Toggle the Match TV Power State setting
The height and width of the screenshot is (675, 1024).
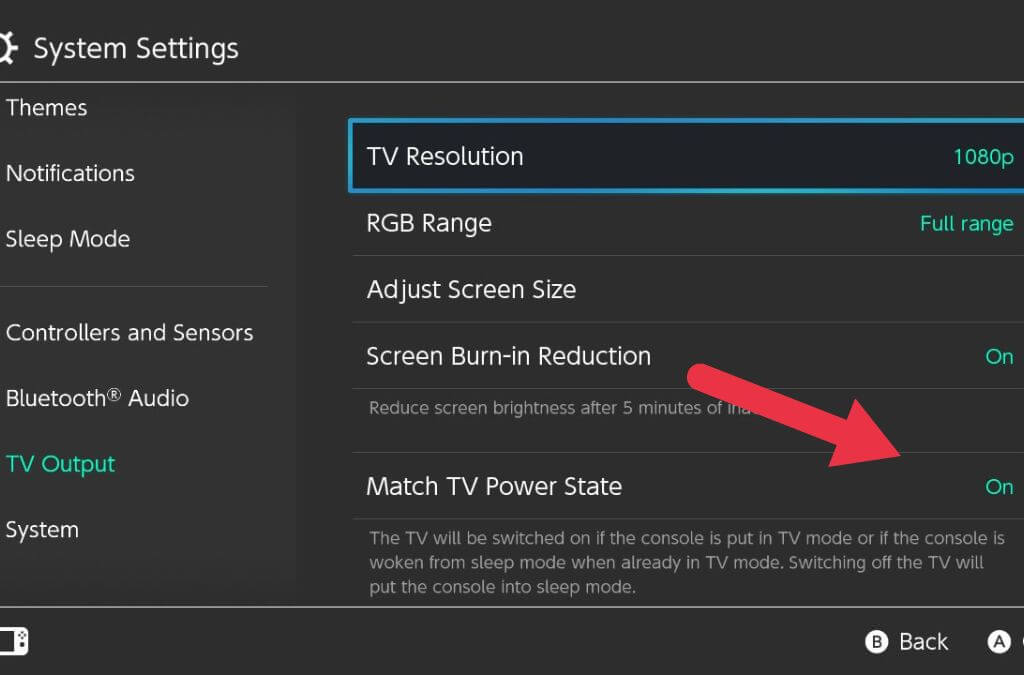[x=998, y=487]
